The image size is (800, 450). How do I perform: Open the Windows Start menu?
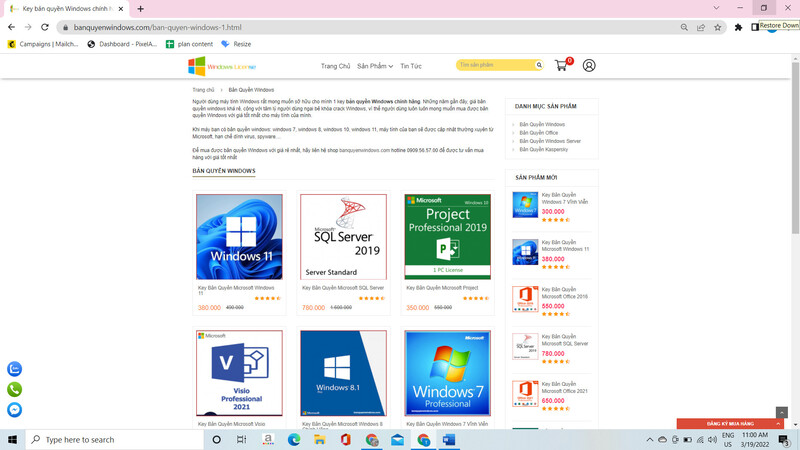(x=12, y=439)
